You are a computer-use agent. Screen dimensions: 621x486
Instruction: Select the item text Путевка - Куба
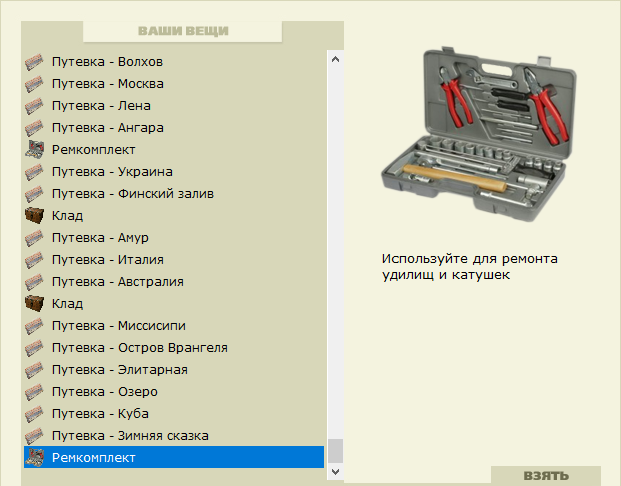[100, 414]
